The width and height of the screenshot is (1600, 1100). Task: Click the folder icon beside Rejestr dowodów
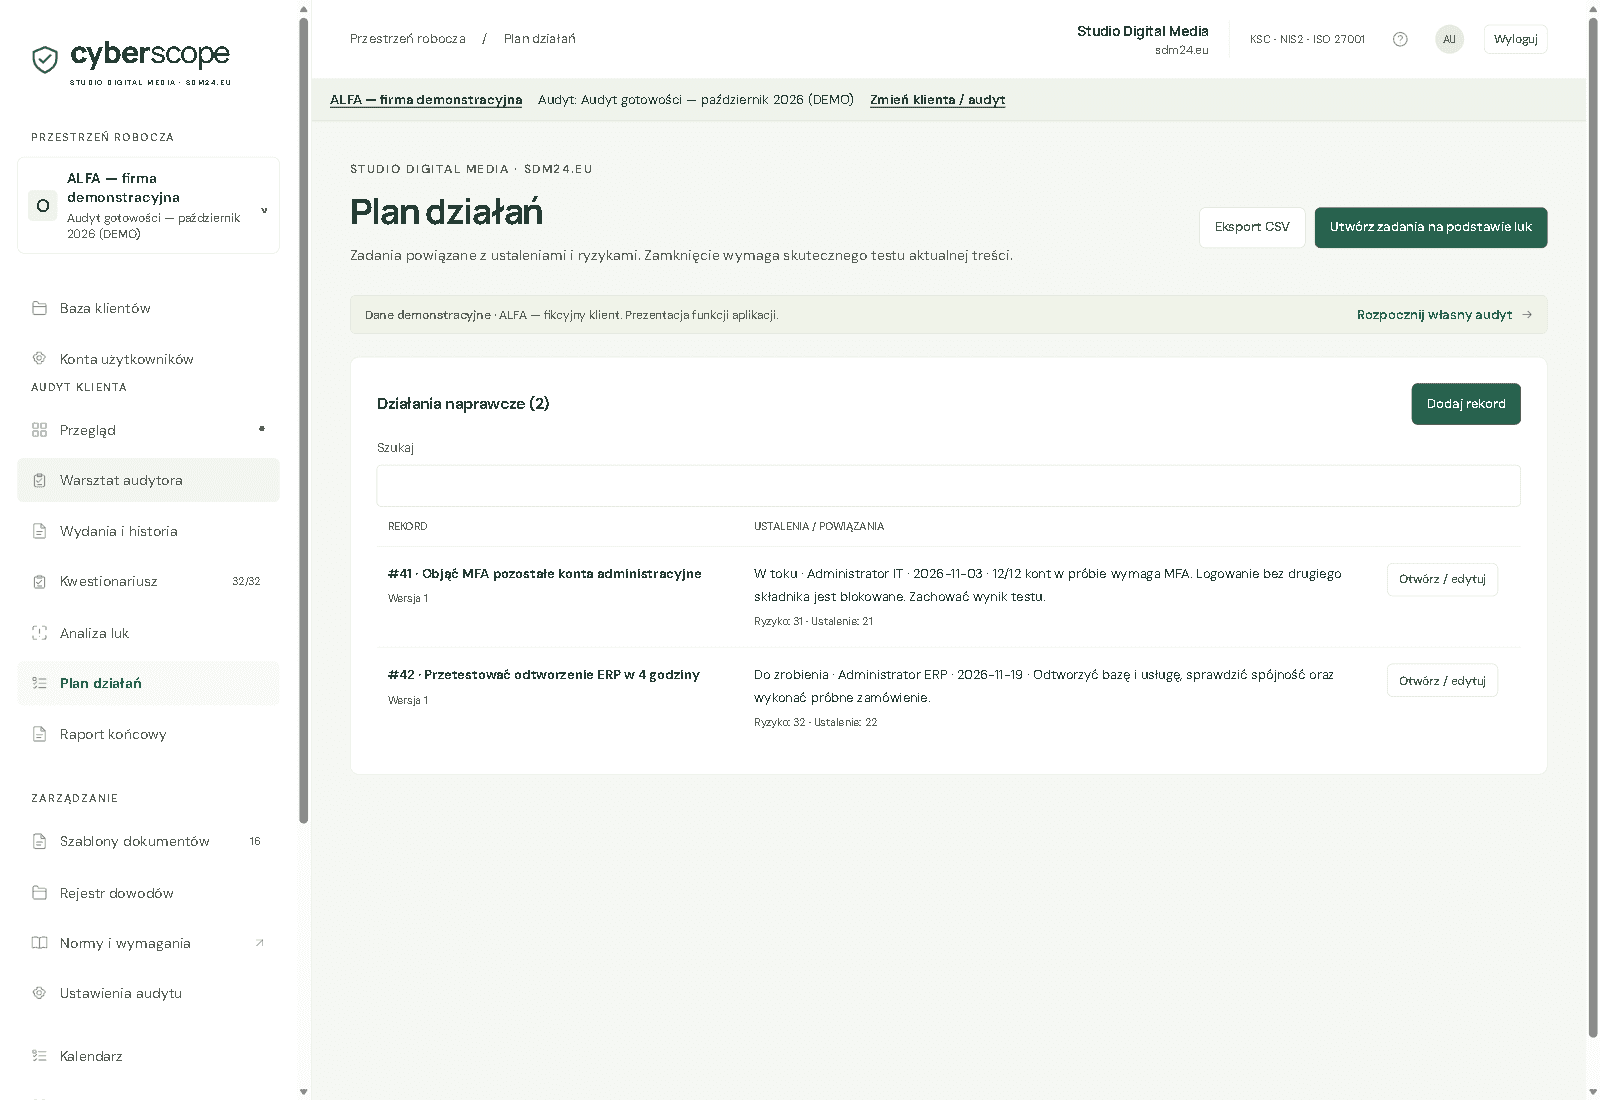[40, 893]
